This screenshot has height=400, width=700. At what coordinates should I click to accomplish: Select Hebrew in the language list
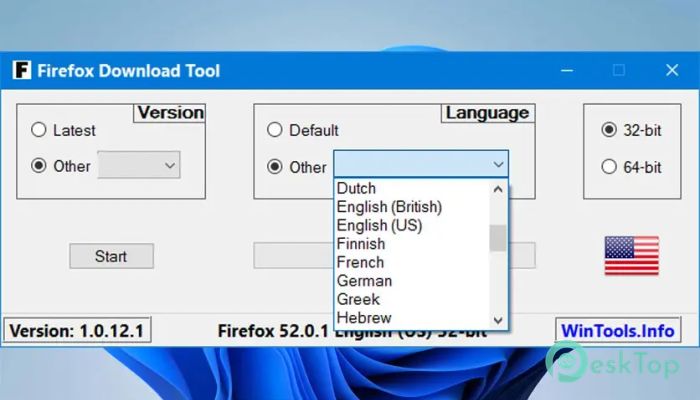tap(412, 318)
